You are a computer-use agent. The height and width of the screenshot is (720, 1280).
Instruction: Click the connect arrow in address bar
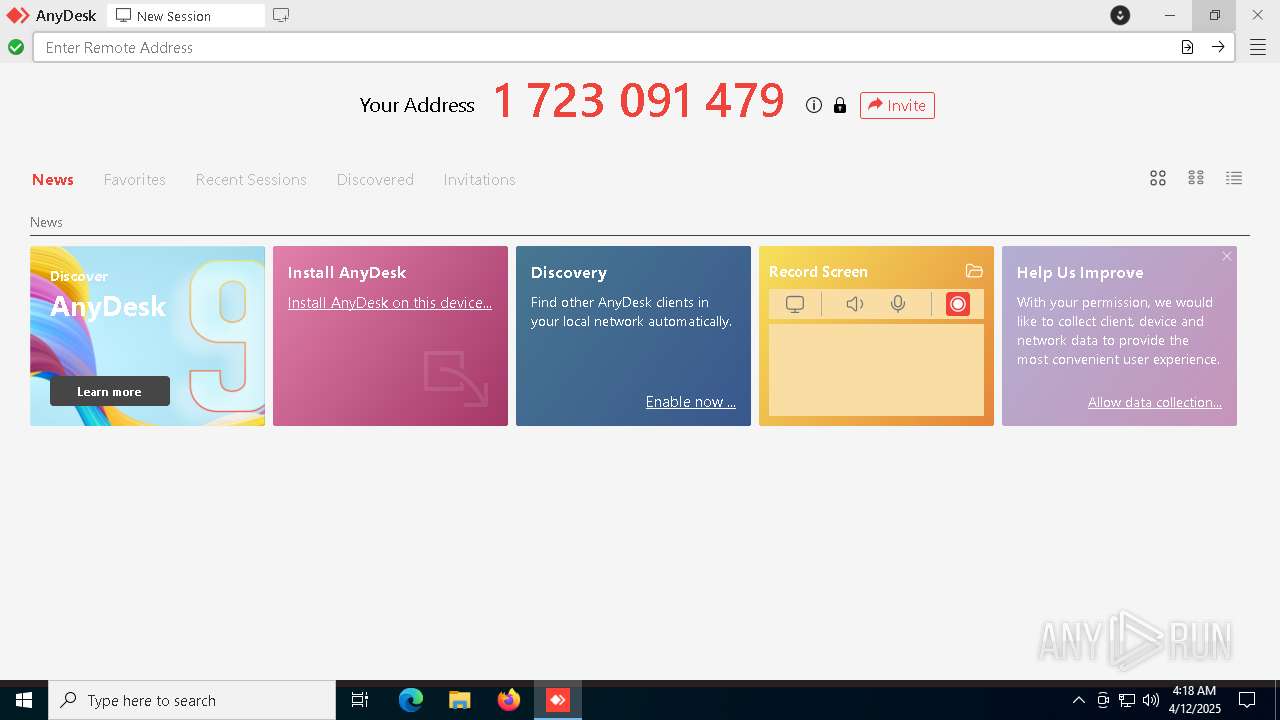click(x=1218, y=47)
